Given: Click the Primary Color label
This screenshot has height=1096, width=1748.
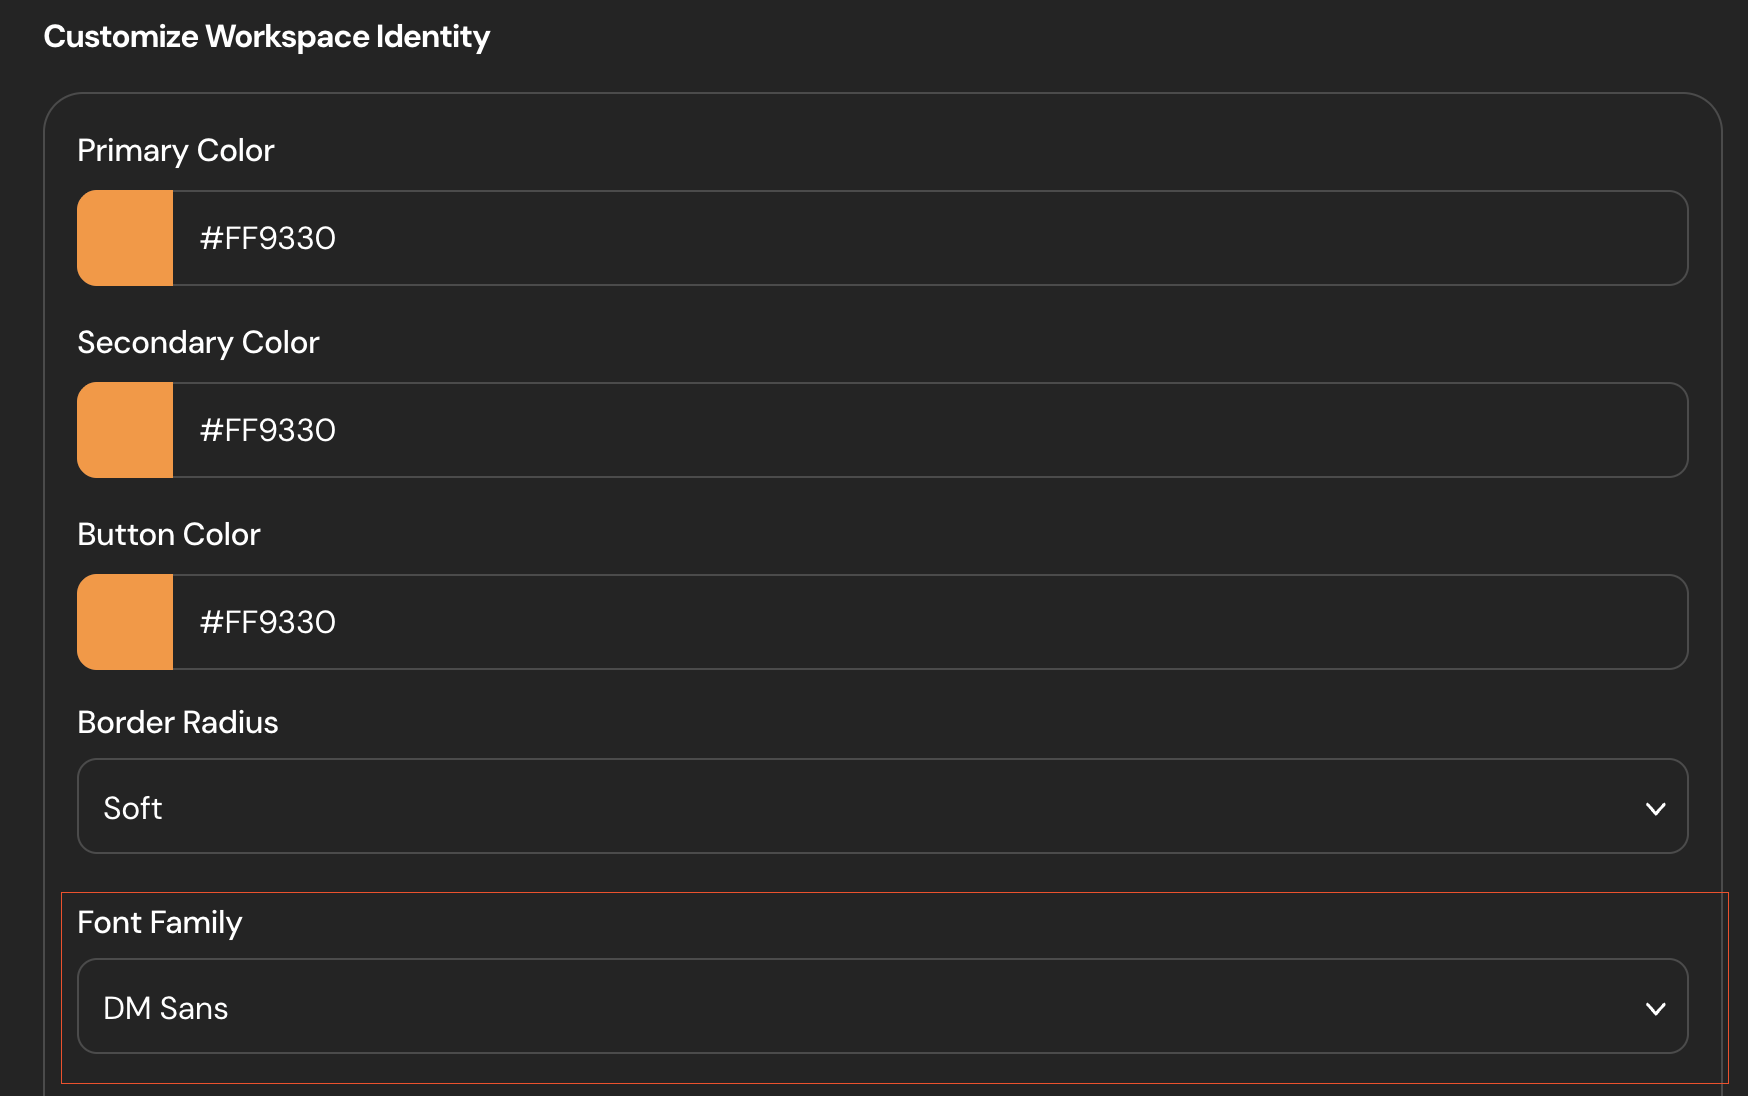Looking at the screenshot, I should tap(176, 150).
